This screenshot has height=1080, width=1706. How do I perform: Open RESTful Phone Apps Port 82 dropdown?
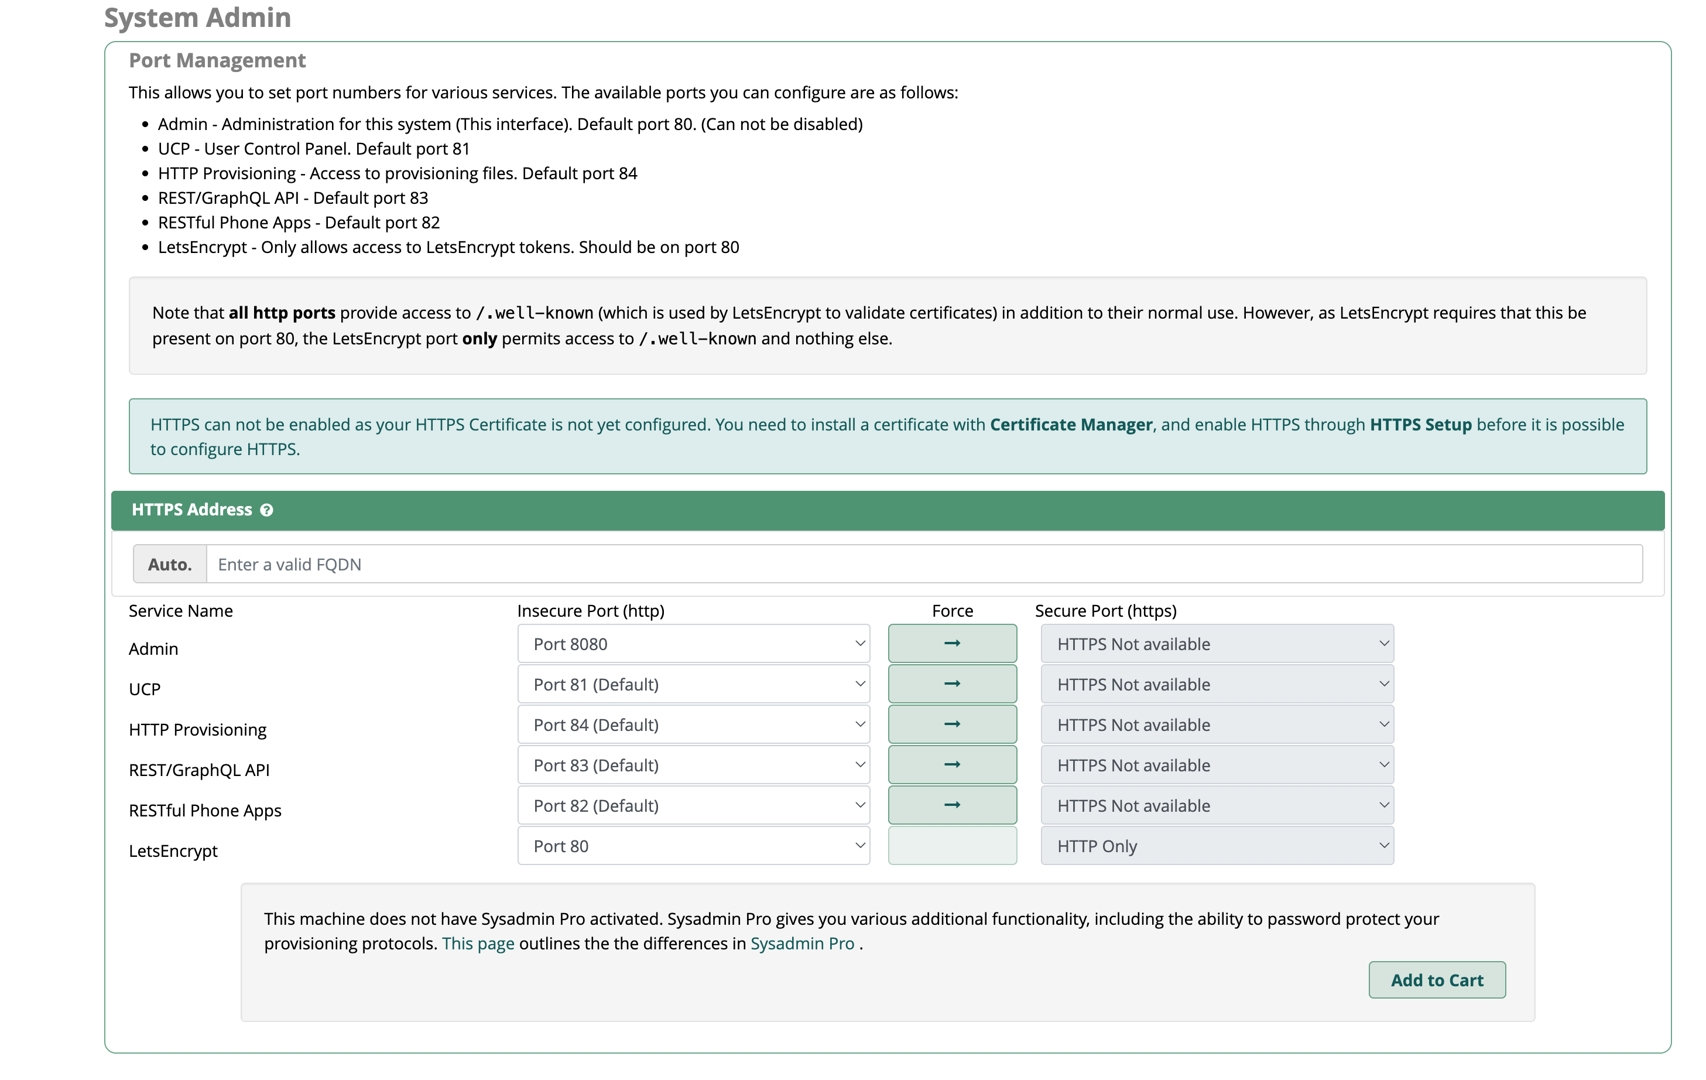pos(693,805)
